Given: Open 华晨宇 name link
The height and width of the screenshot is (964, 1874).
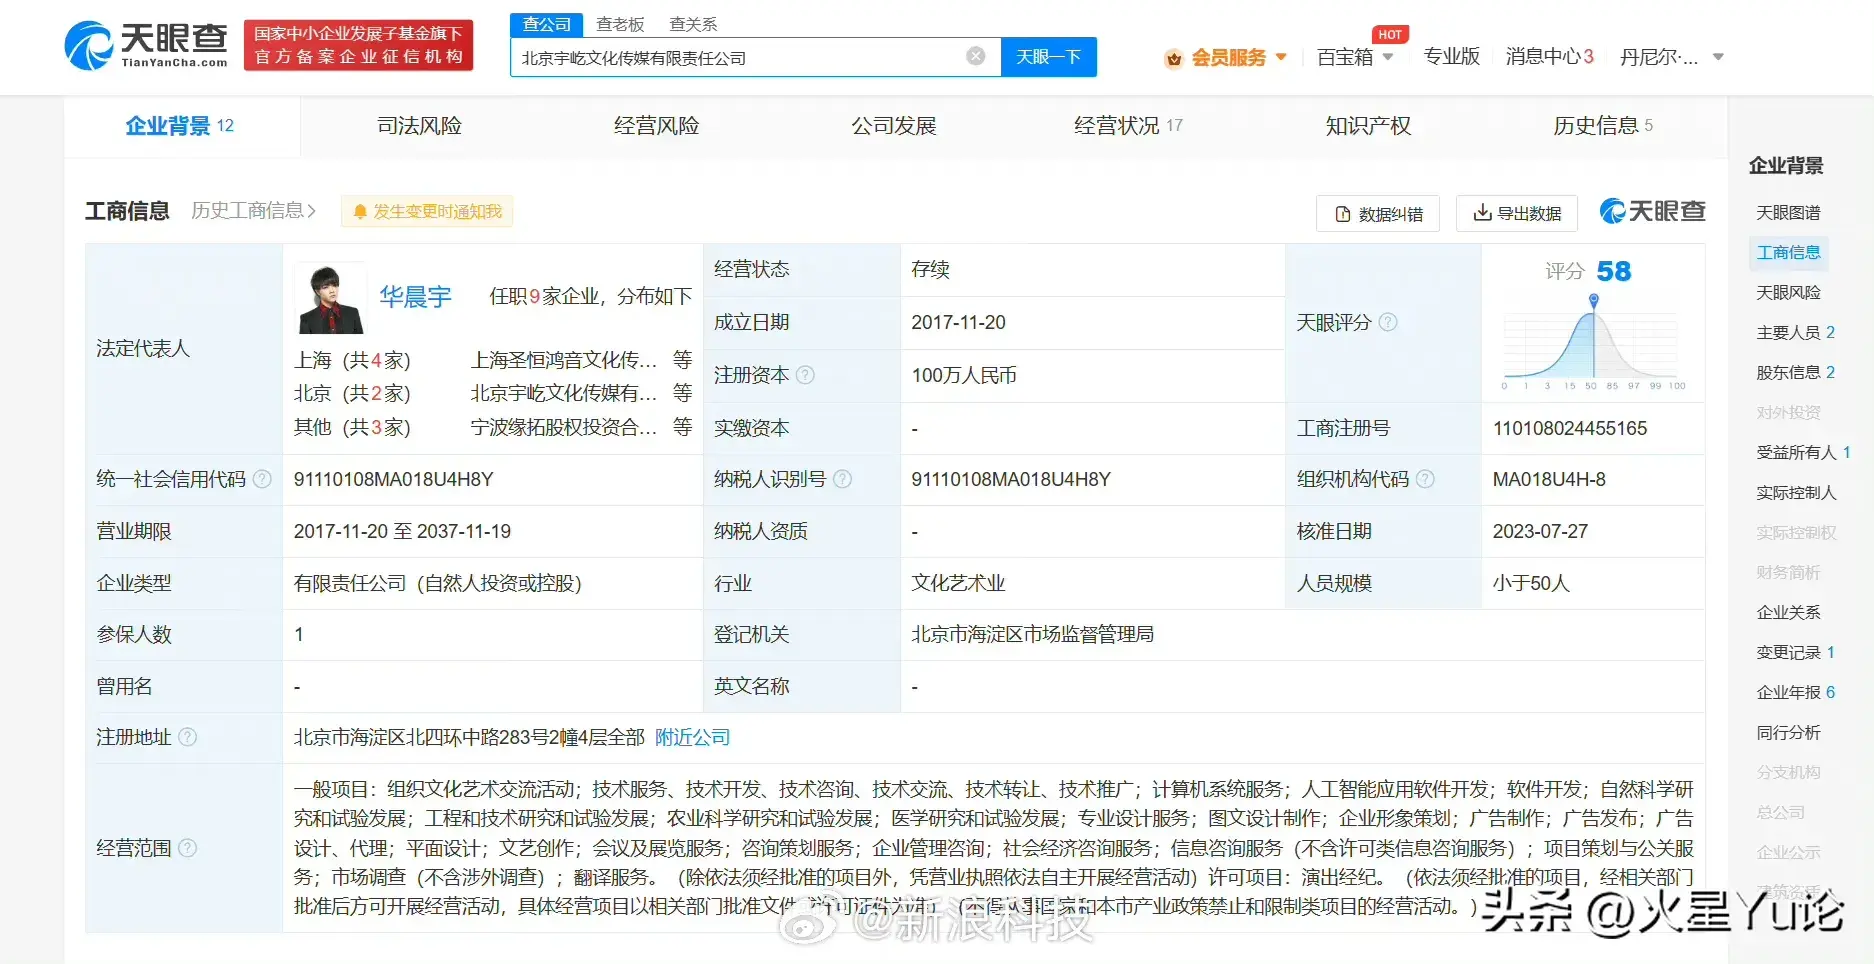Looking at the screenshot, I should 415,297.
